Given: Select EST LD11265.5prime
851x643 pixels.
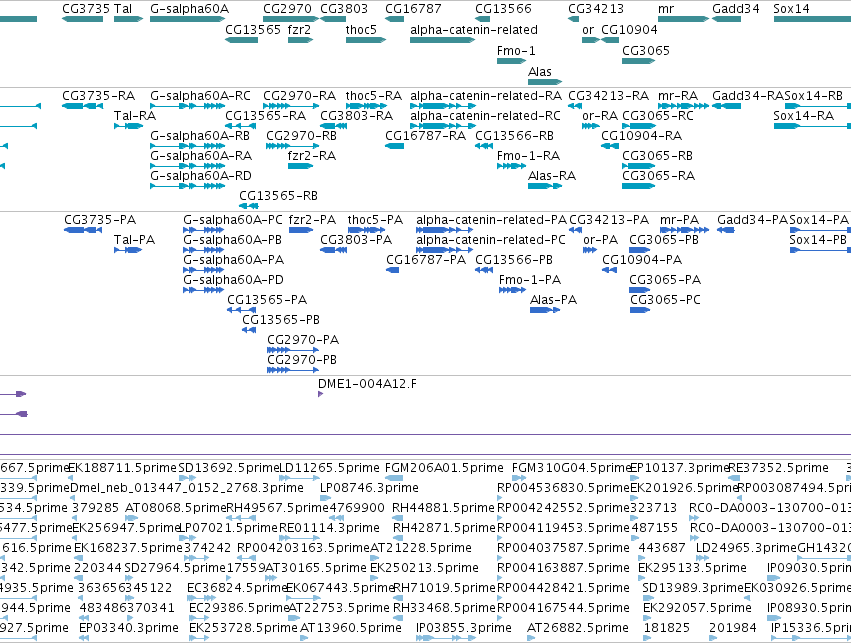Looking at the screenshot, I should 329,468.
